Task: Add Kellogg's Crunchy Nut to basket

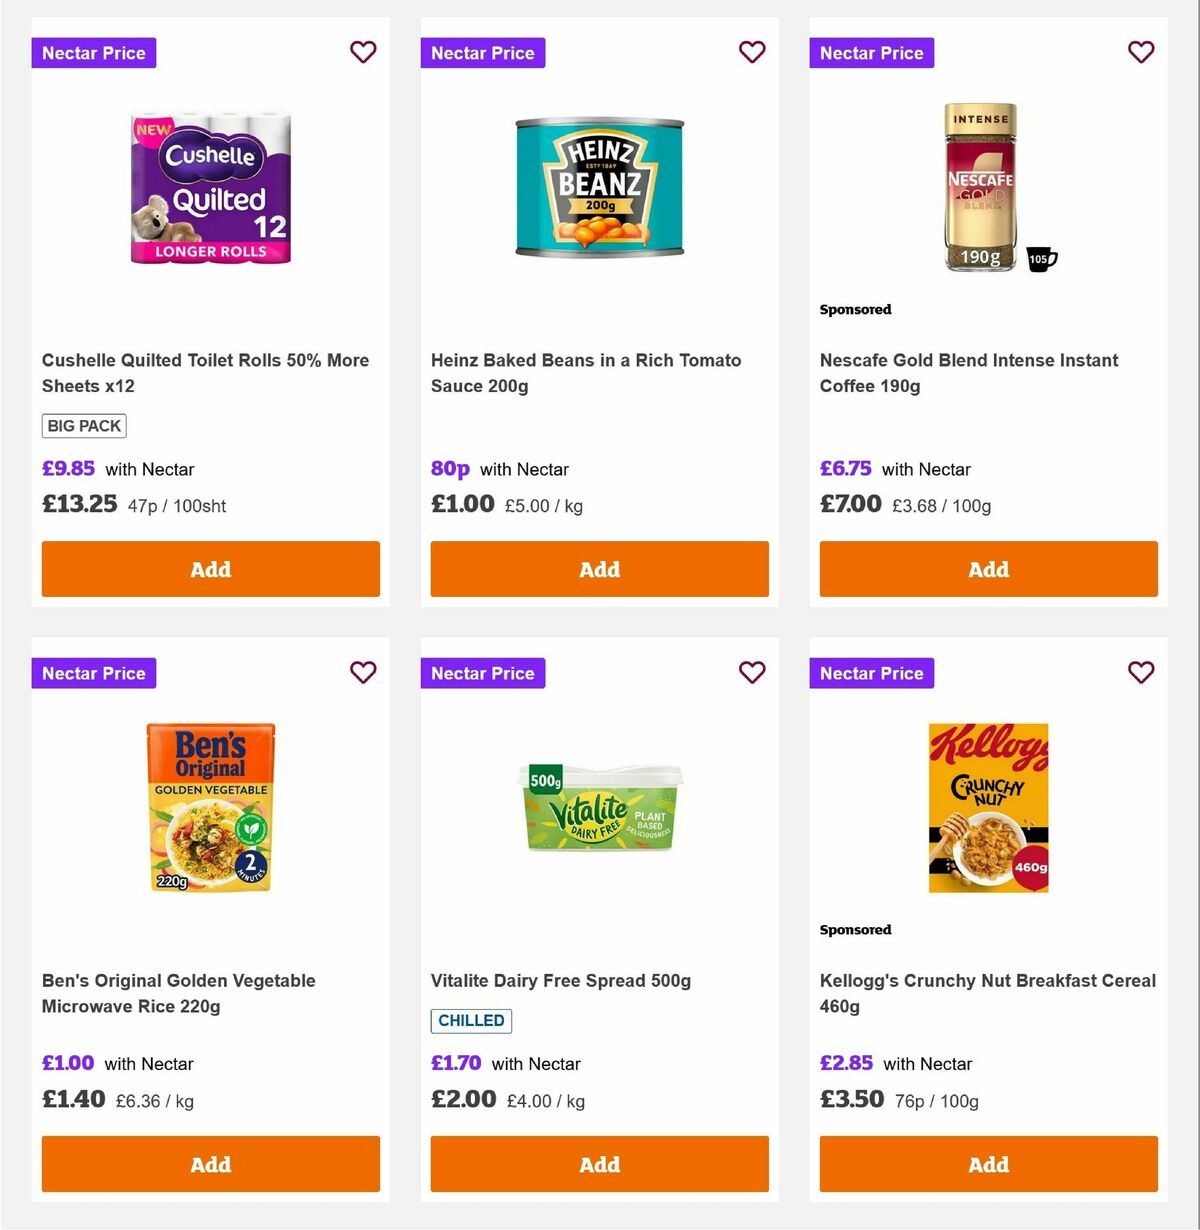Action: 988,1164
